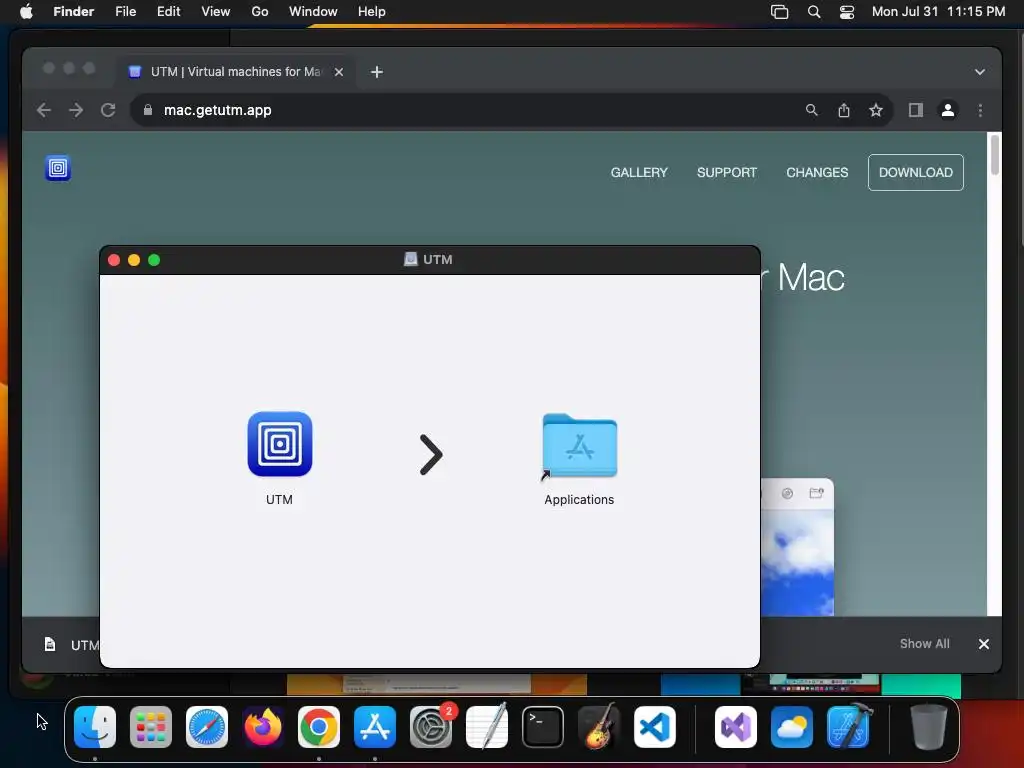Open the Trash in the Dock
Image resolution: width=1024 pixels, height=768 pixels.
tap(929, 727)
